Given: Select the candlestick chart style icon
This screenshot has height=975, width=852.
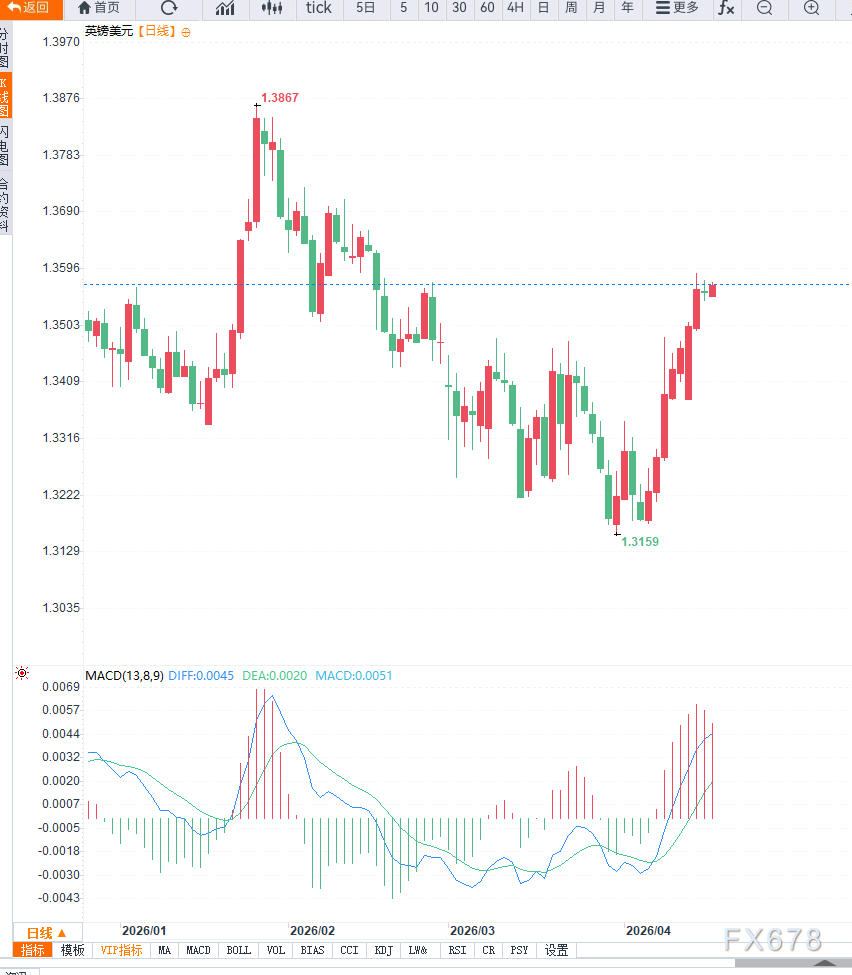Looking at the screenshot, I should point(272,8).
